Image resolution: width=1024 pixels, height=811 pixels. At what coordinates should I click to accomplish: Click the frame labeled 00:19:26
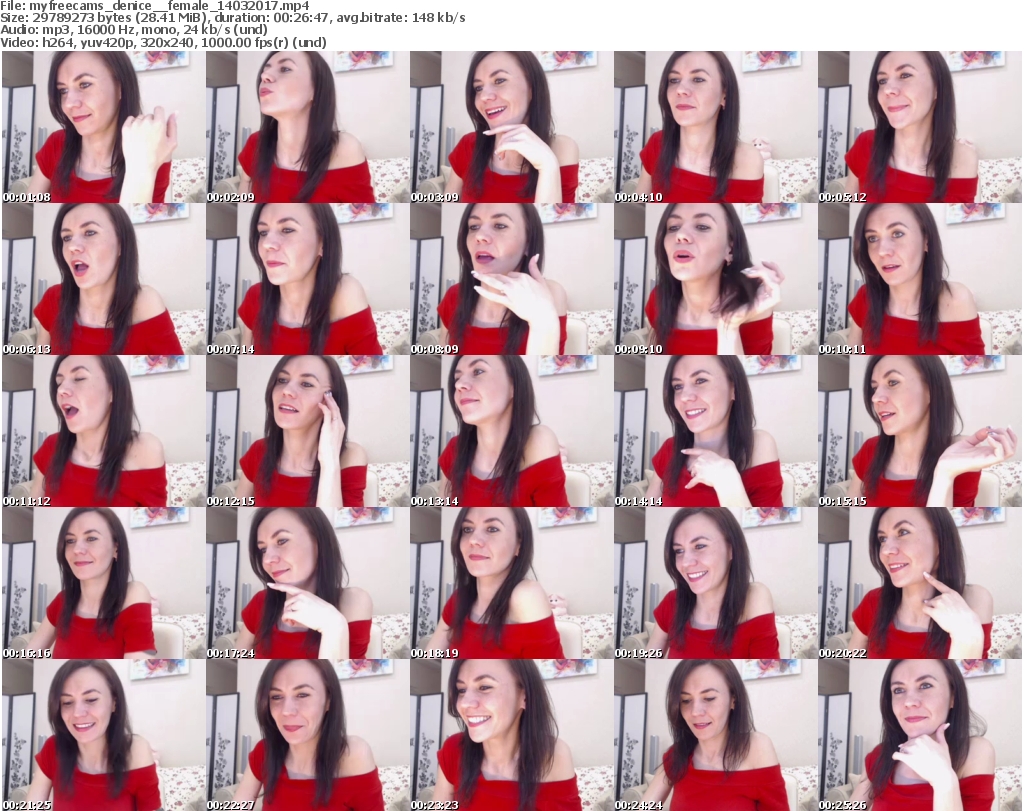715,584
